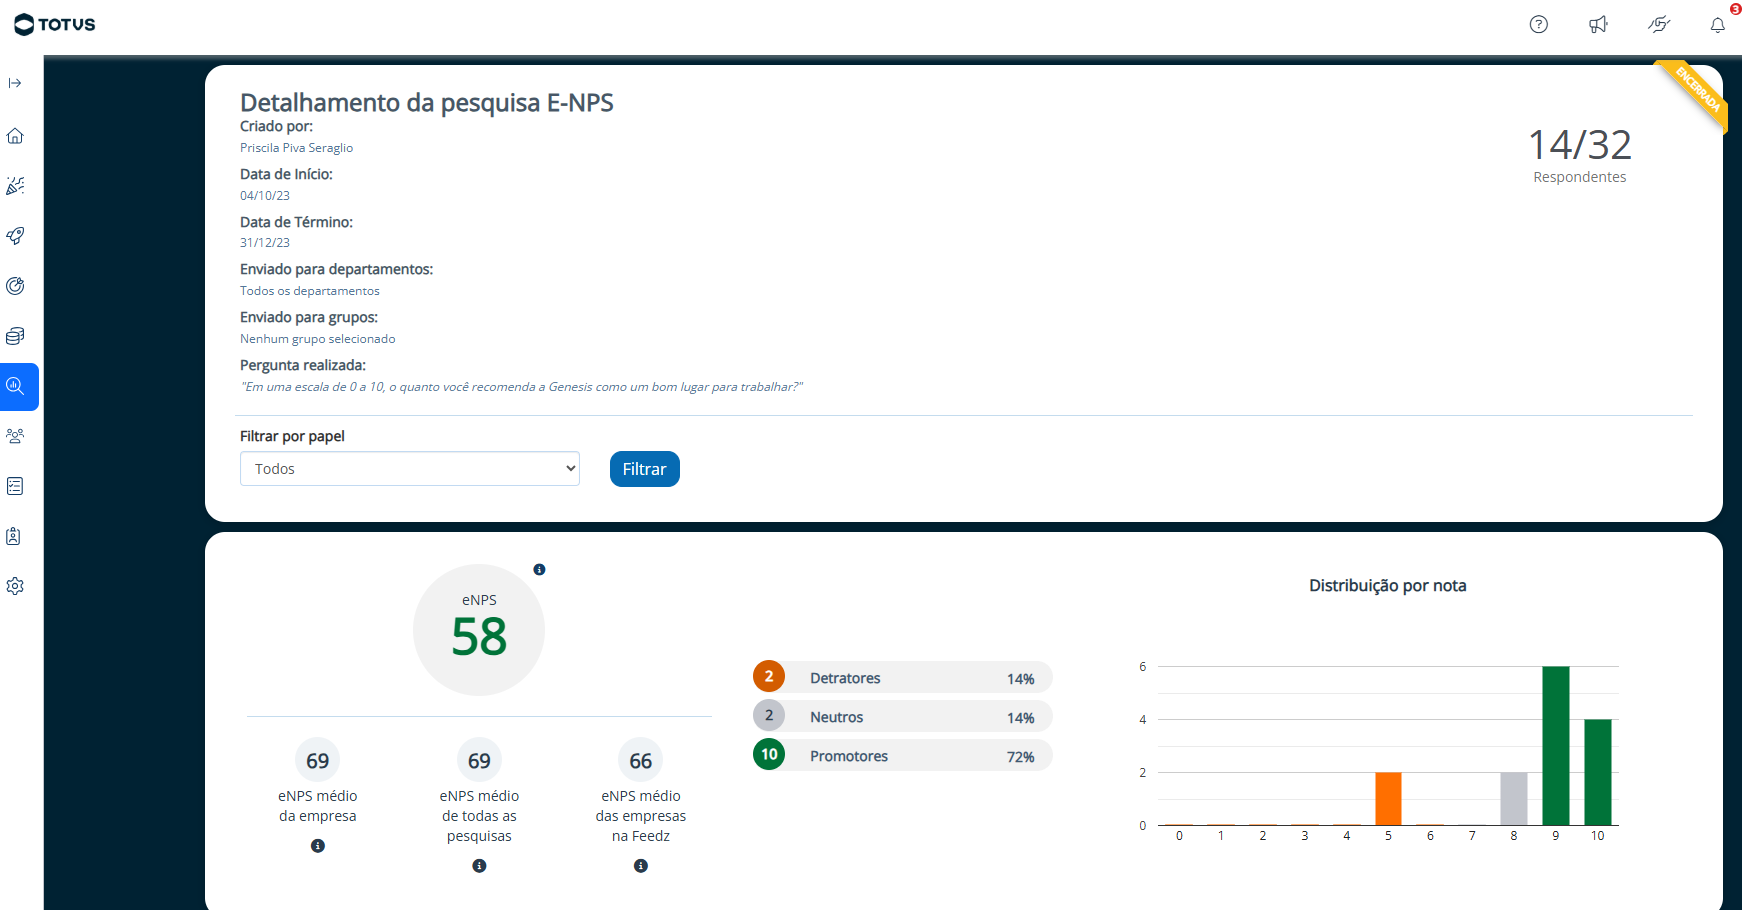Open the rocket icon in the sidebar
Screen dimensions: 1742x910
(x=15, y=236)
